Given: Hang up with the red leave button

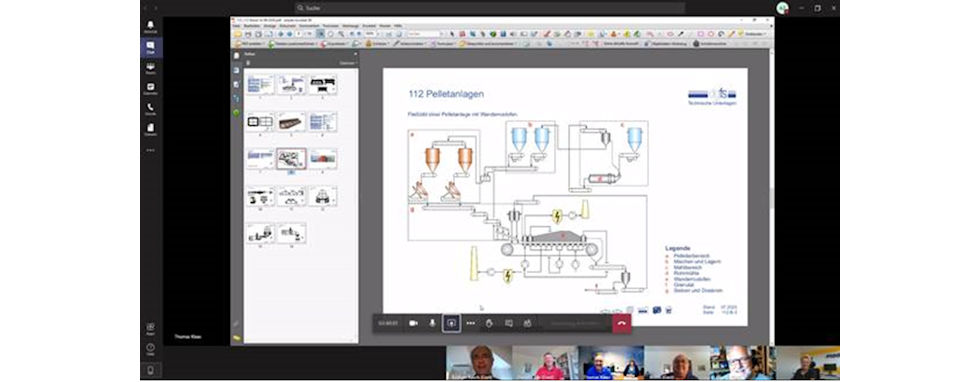Looking at the screenshot, I should [x=621, y=323].
